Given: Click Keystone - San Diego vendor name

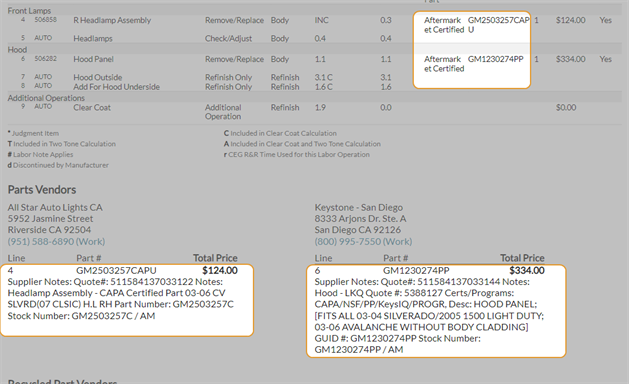Looking at the screenshot, I should click(x=359, y=207).
